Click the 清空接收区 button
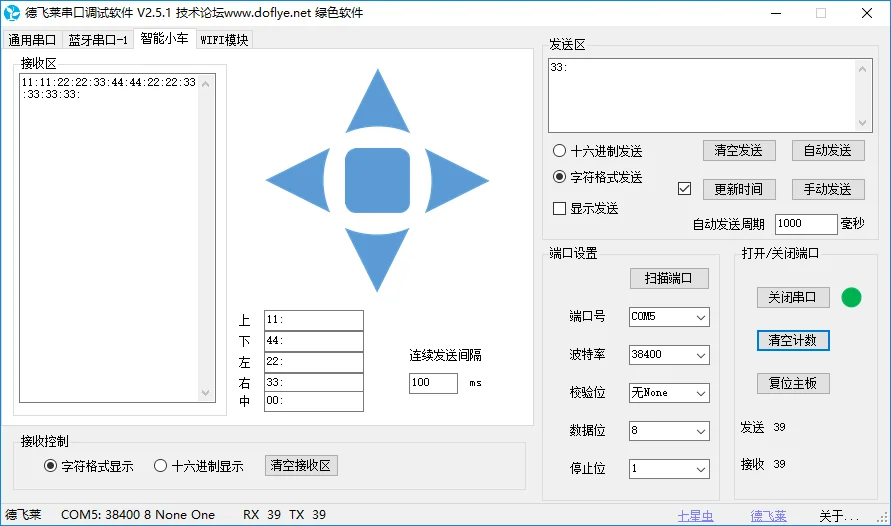The image size is (891, 526). click(x=301, y=466)
